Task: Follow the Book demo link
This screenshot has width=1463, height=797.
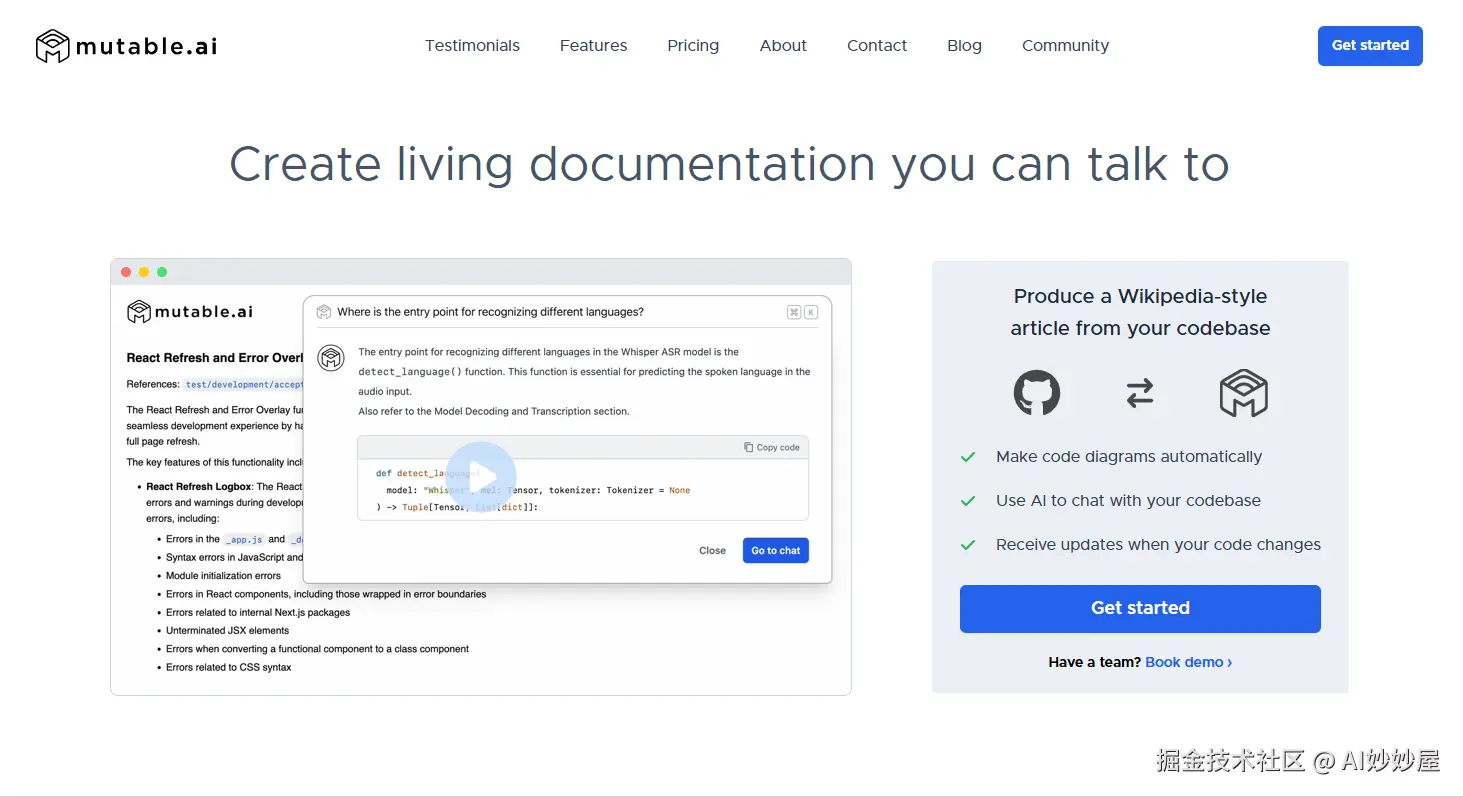Action: [x=1188, y=662]
